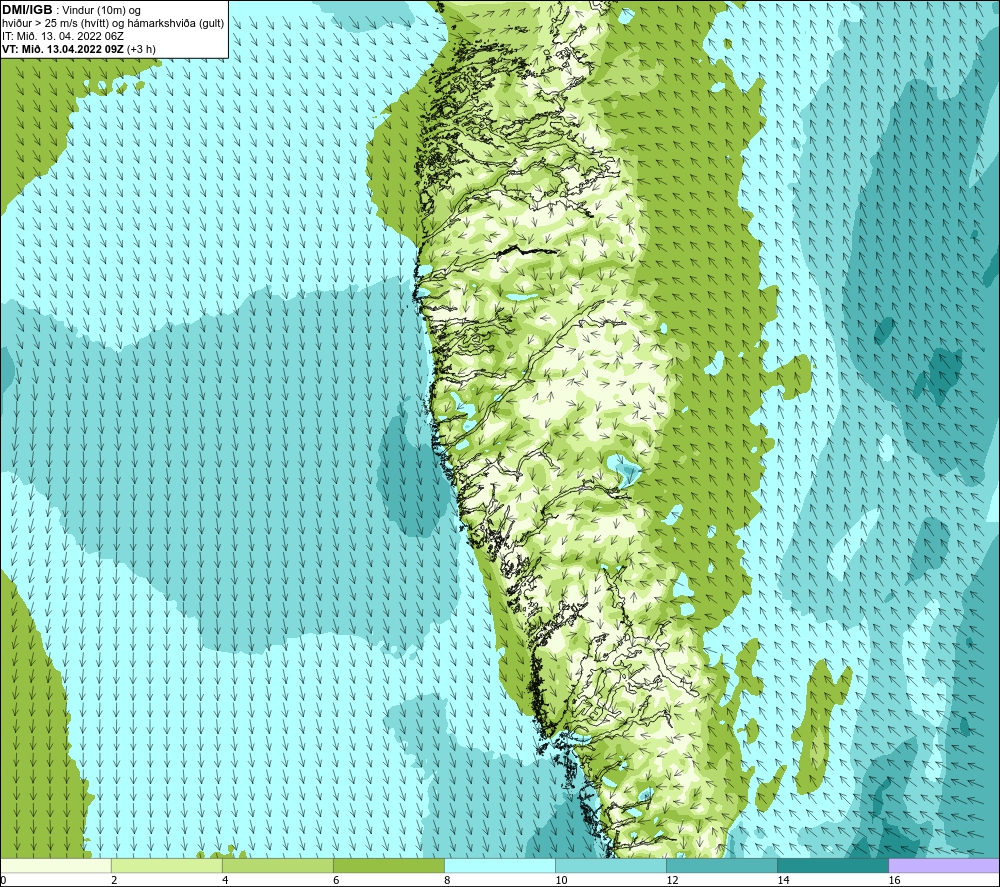Screen dimensions: 1000x887
Task: Click the "hviður > 25 m/s (hvítt)" line
Action: pos(55,24)
